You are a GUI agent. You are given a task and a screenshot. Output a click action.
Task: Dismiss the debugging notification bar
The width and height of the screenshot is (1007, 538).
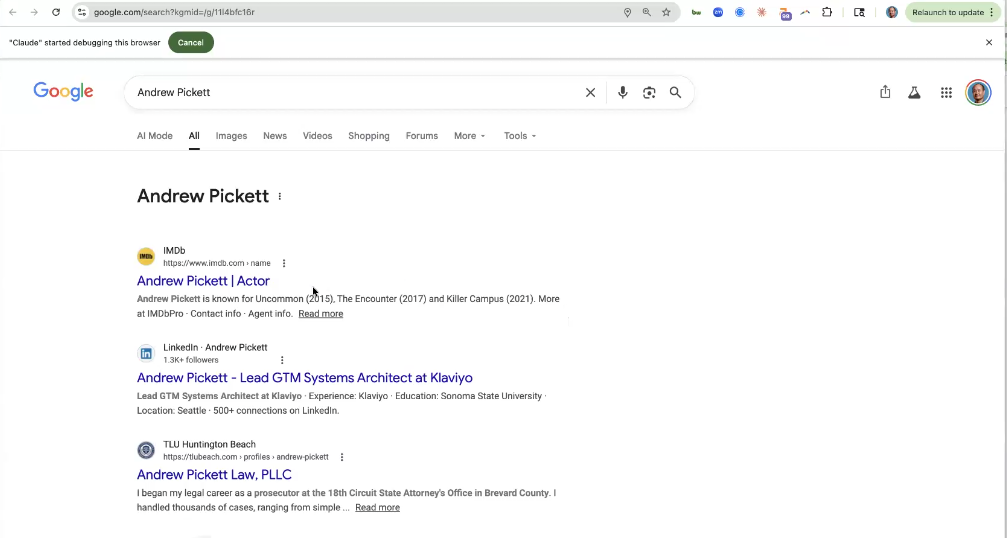989,42
